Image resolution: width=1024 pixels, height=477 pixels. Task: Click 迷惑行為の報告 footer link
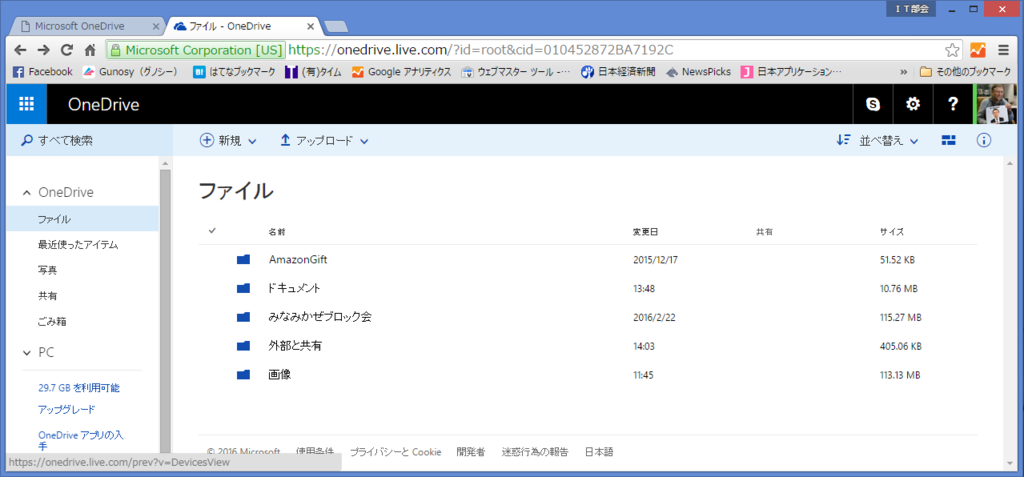535,452
